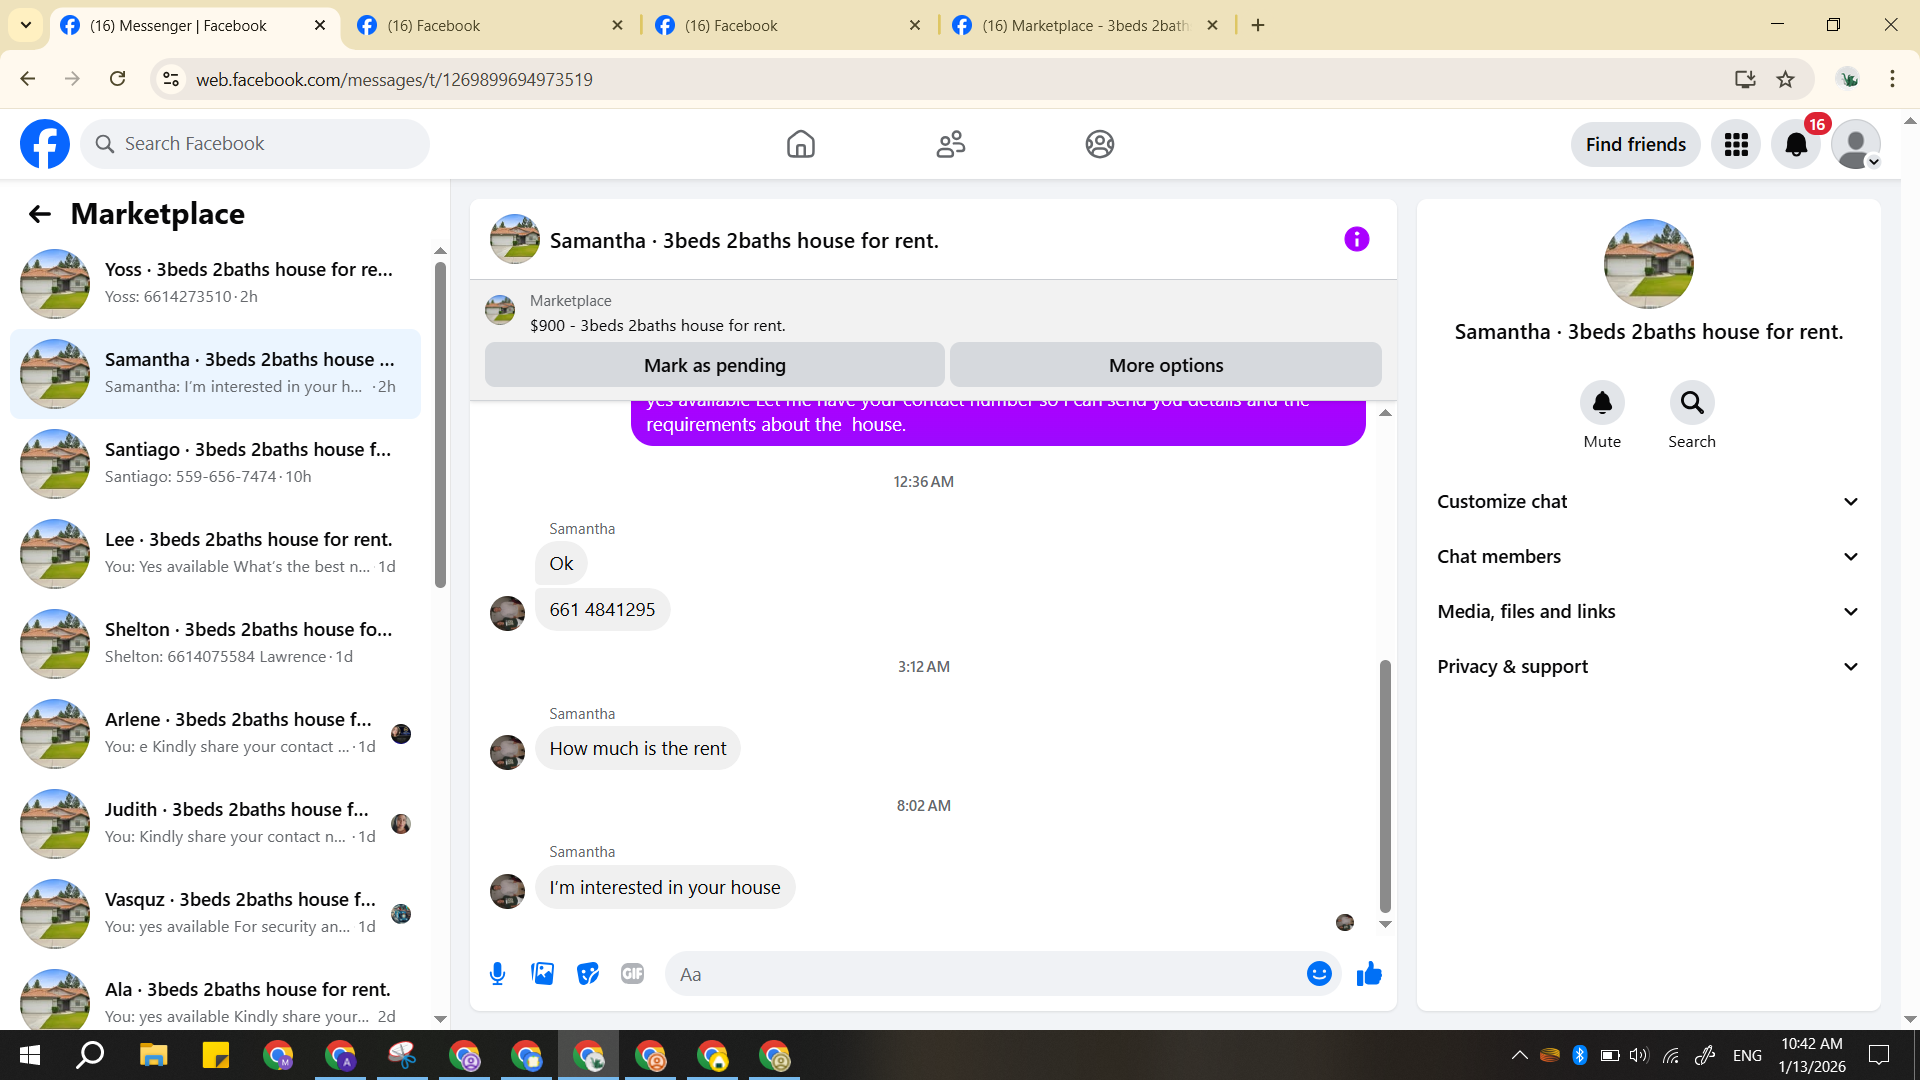Click Mark as pending button

pyautogui.click(x=714, y=365)
